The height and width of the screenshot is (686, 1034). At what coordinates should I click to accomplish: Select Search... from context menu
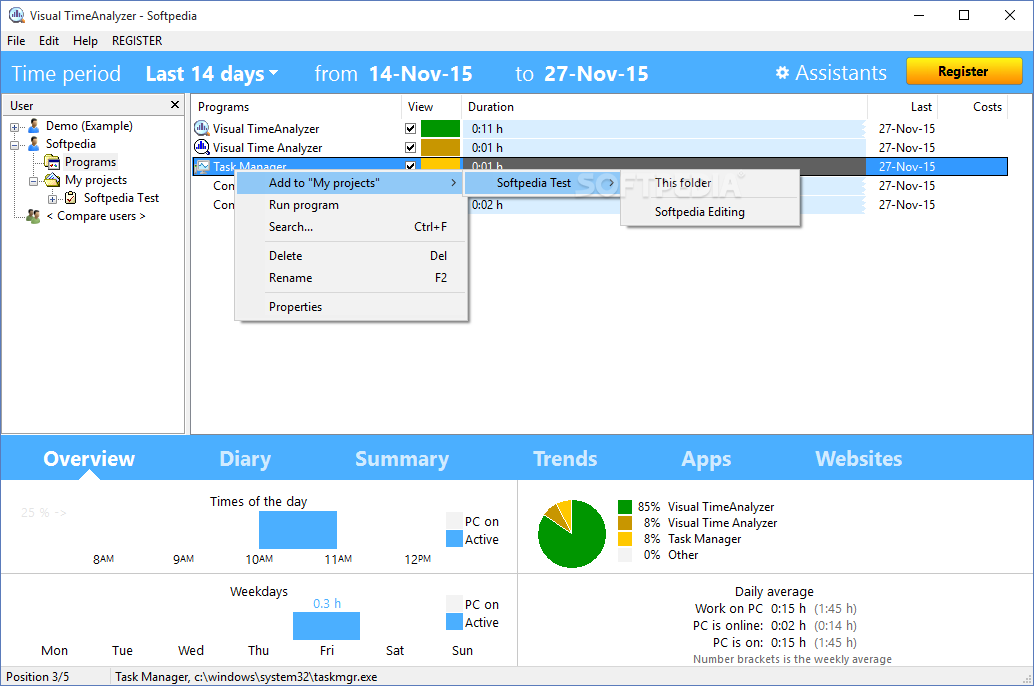(x=350, y=226)
